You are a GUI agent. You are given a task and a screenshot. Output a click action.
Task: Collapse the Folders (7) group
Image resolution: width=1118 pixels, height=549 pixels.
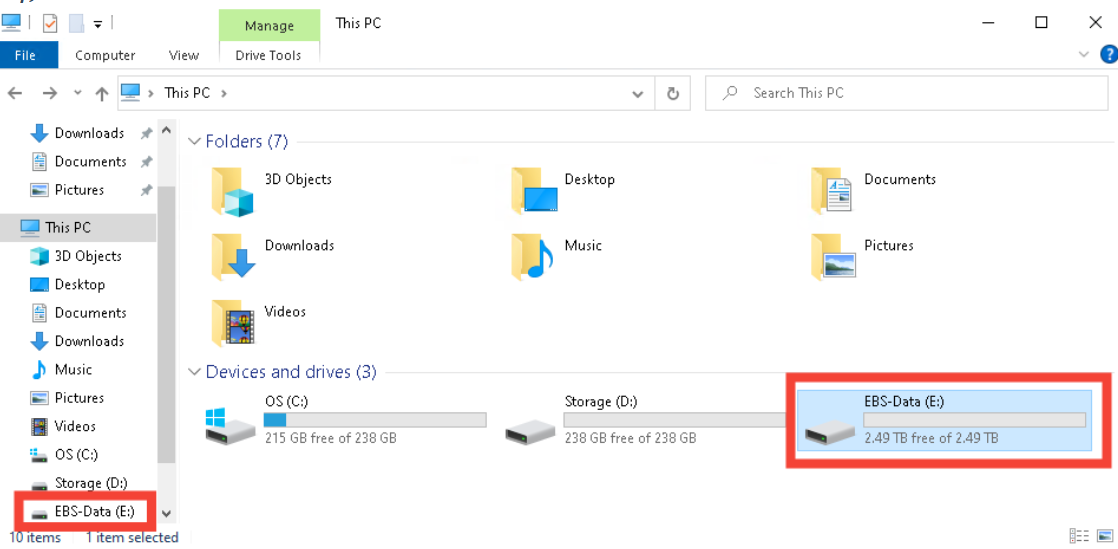click(x=195, y=142)
